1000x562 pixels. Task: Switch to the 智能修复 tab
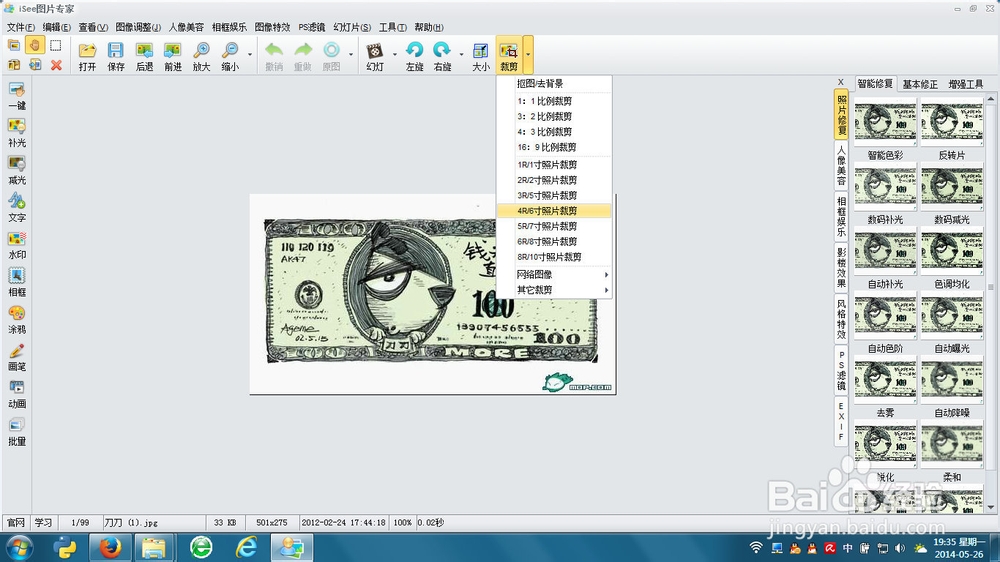(875, 84)
